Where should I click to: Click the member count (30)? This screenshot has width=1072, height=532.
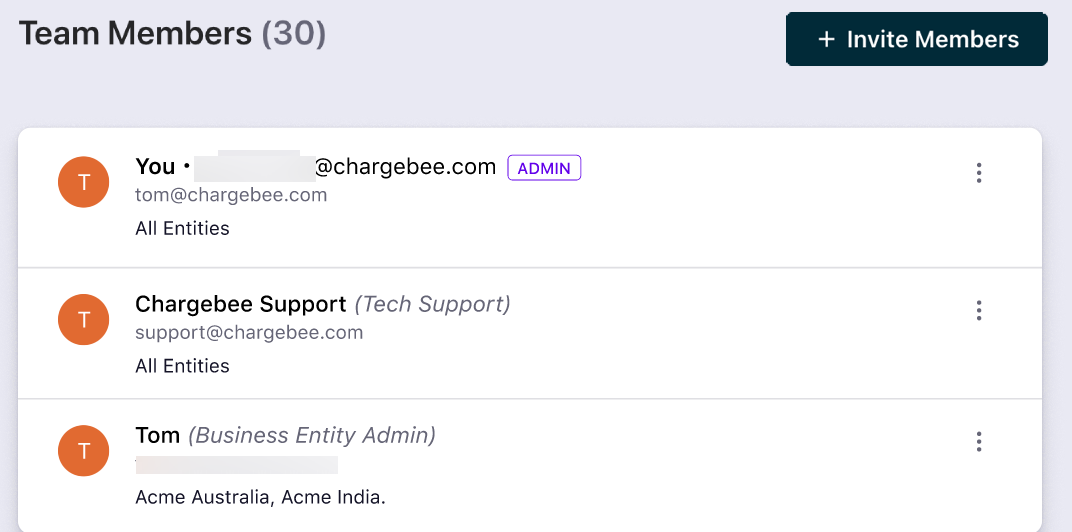[x=294, y=34]
